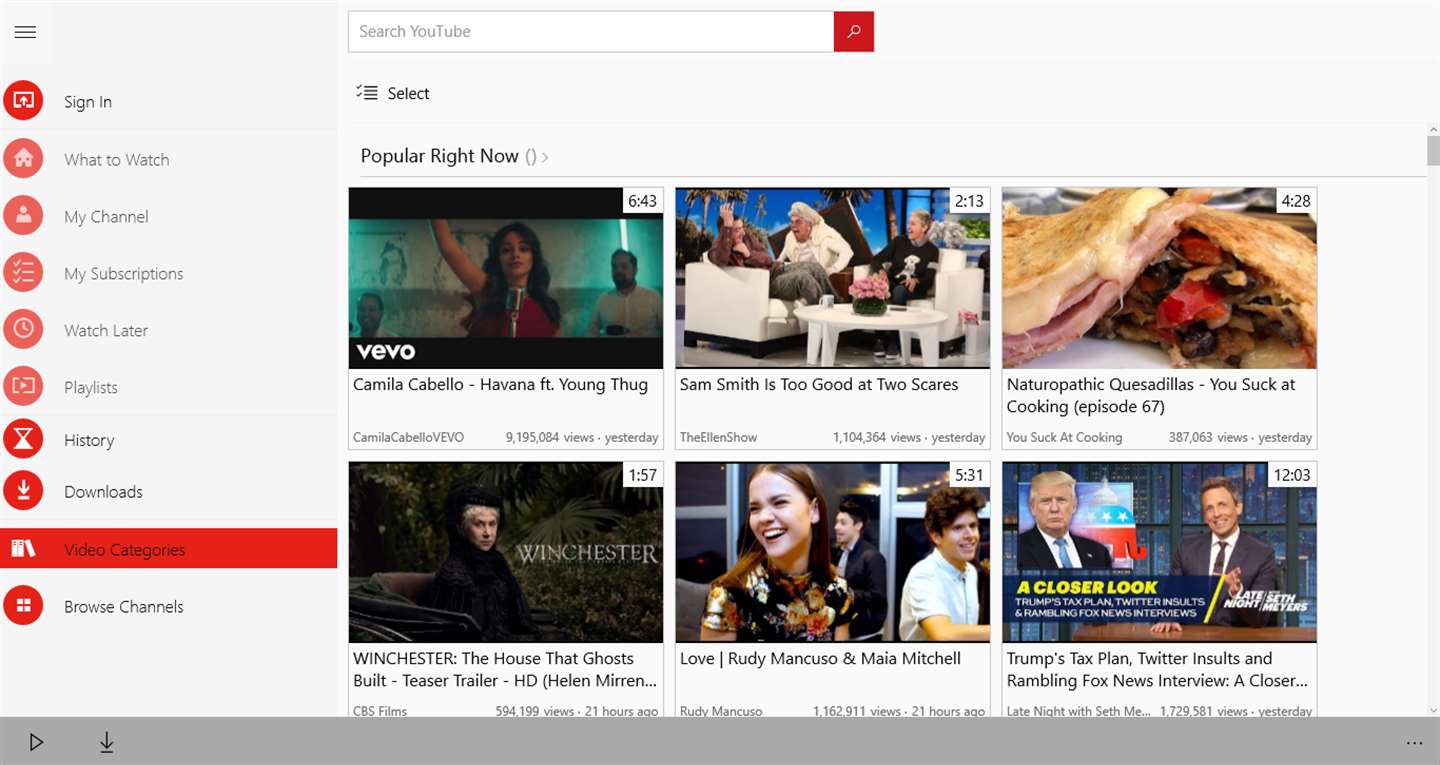Click the My Subscriptions checklist icon
This screenshot has height=765, width=1440.
tap(23, 272)
